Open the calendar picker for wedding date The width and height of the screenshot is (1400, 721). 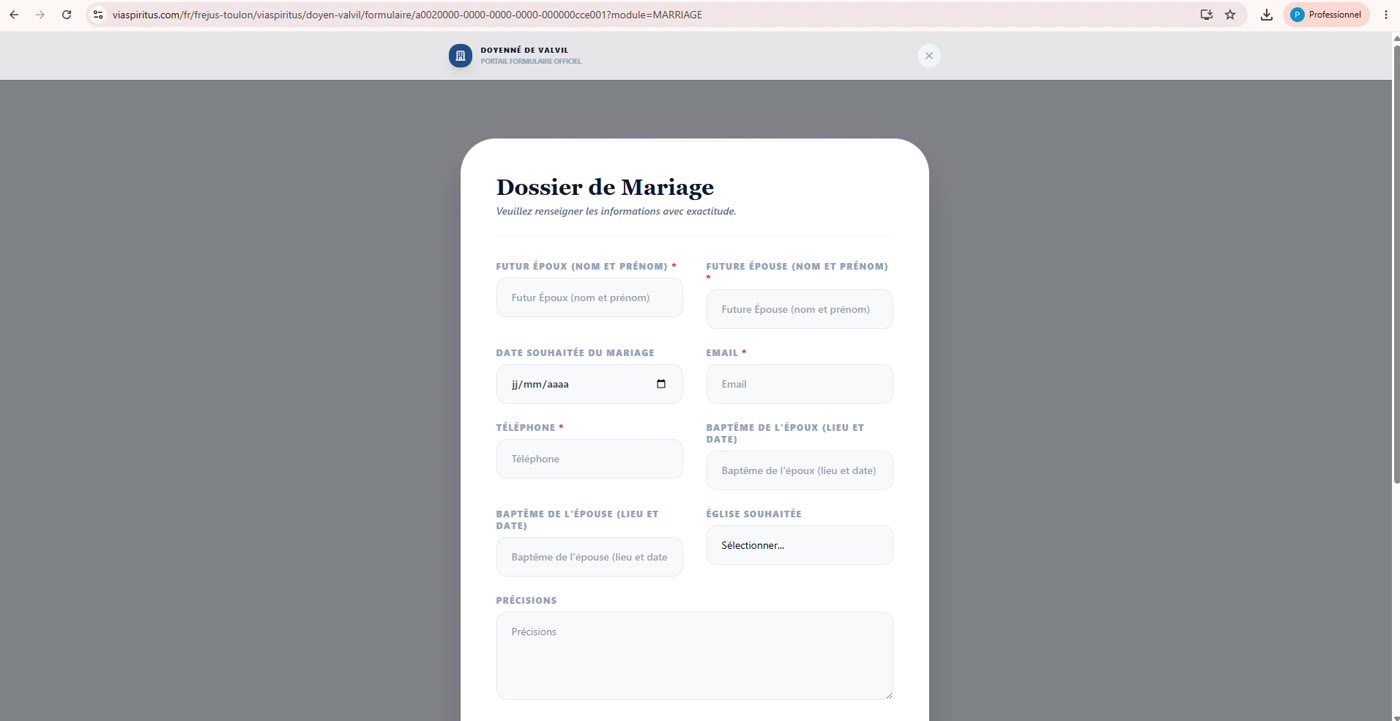(661, 384)
